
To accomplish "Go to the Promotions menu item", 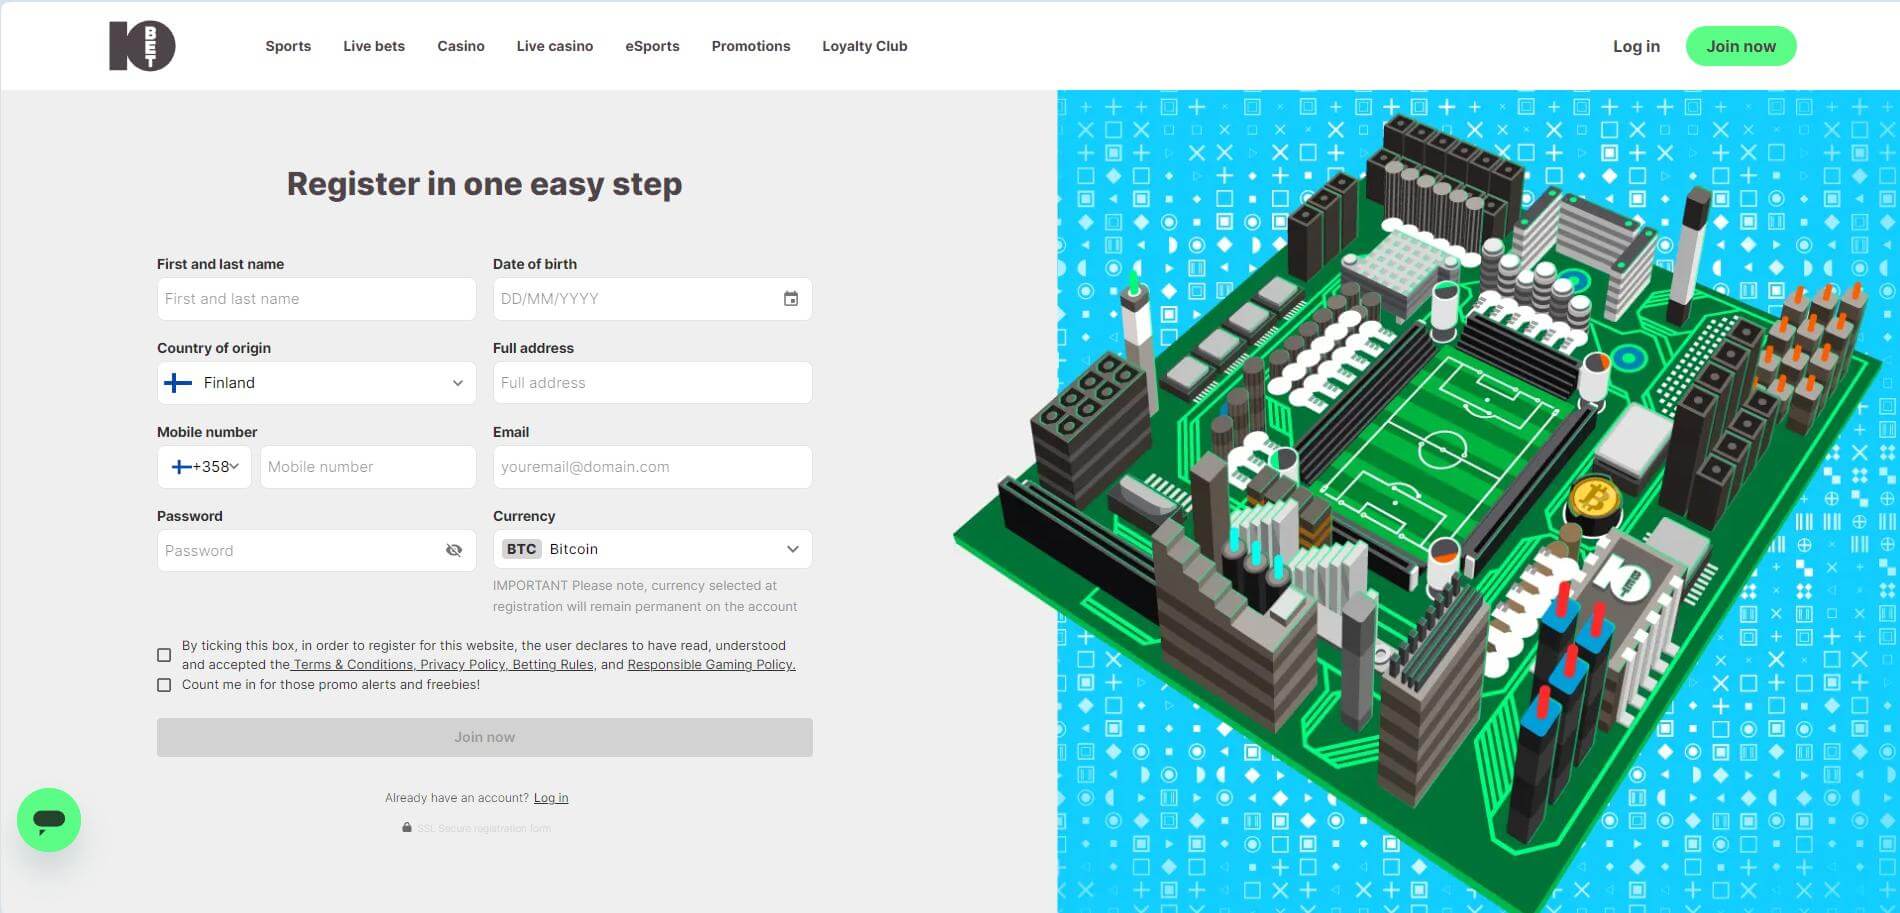I will [x=750, y=46].
